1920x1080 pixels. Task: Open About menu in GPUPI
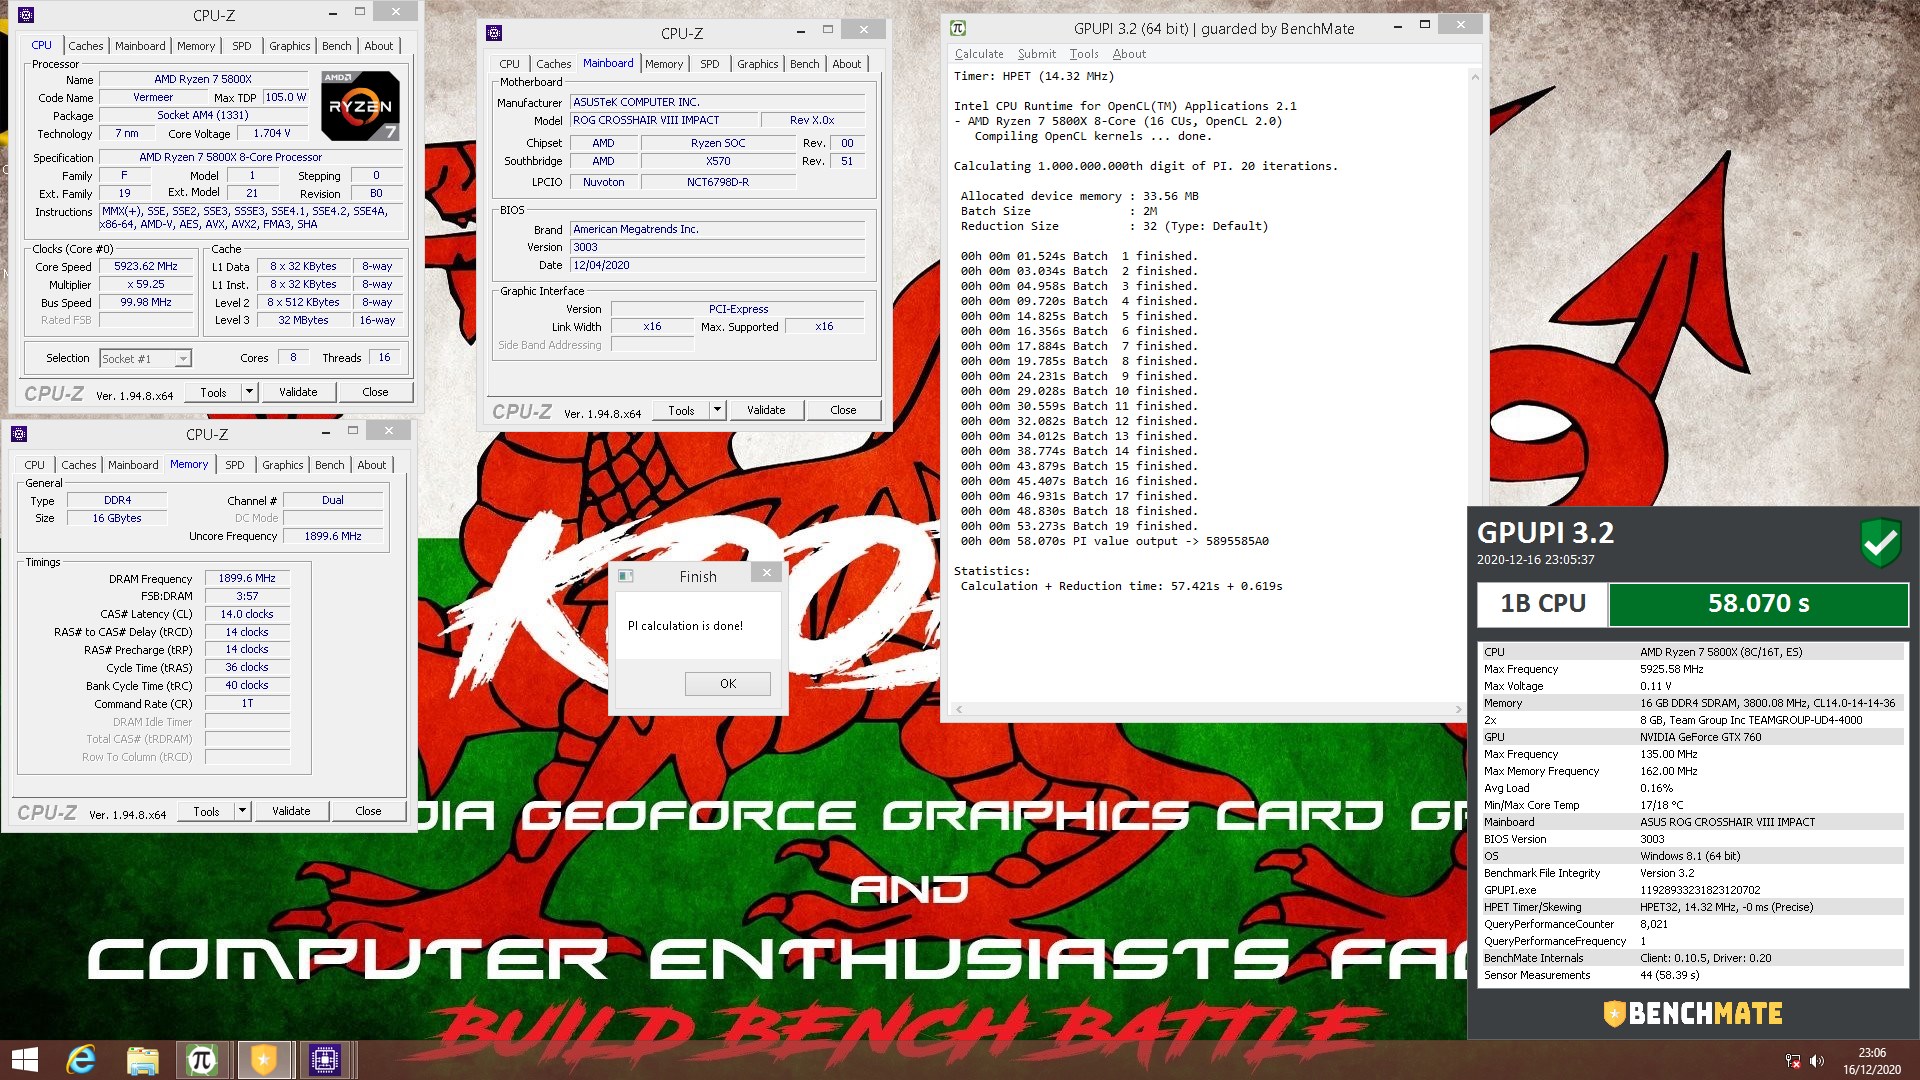coord(1129,54)
